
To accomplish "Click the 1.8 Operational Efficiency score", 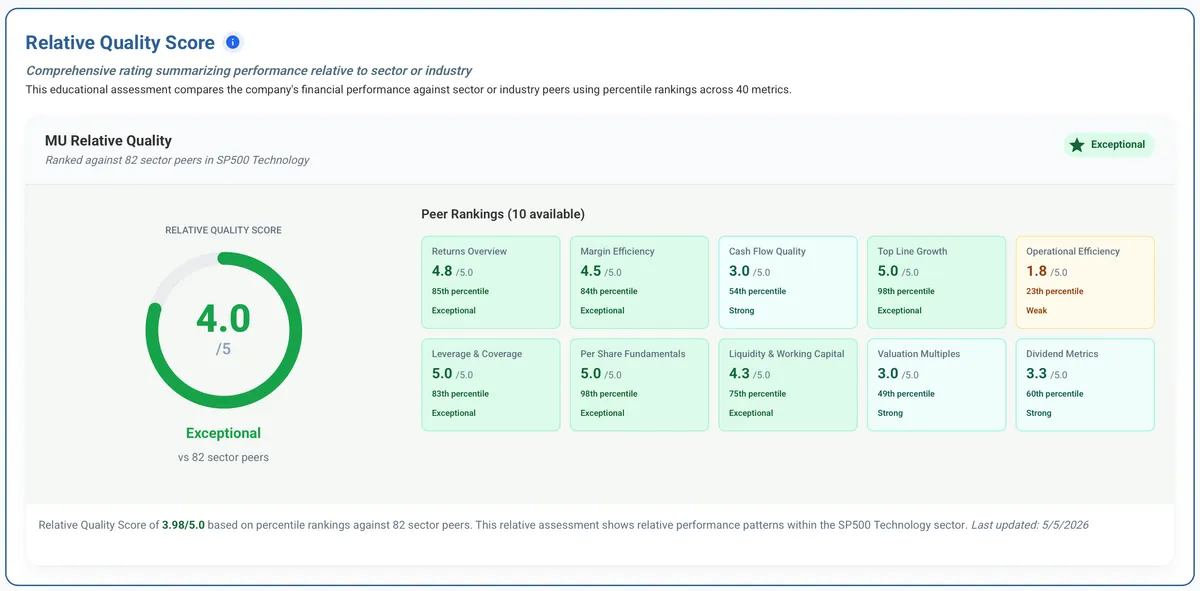I will 1036,271.
